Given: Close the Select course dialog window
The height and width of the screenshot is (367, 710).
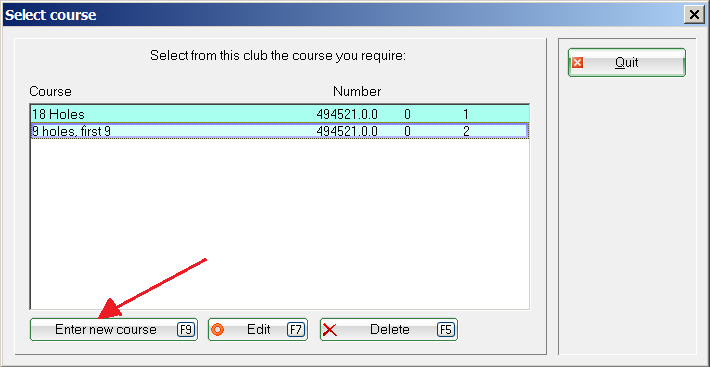Looking at the screenshot, I should pyautogui.click(x=694, y=15).
